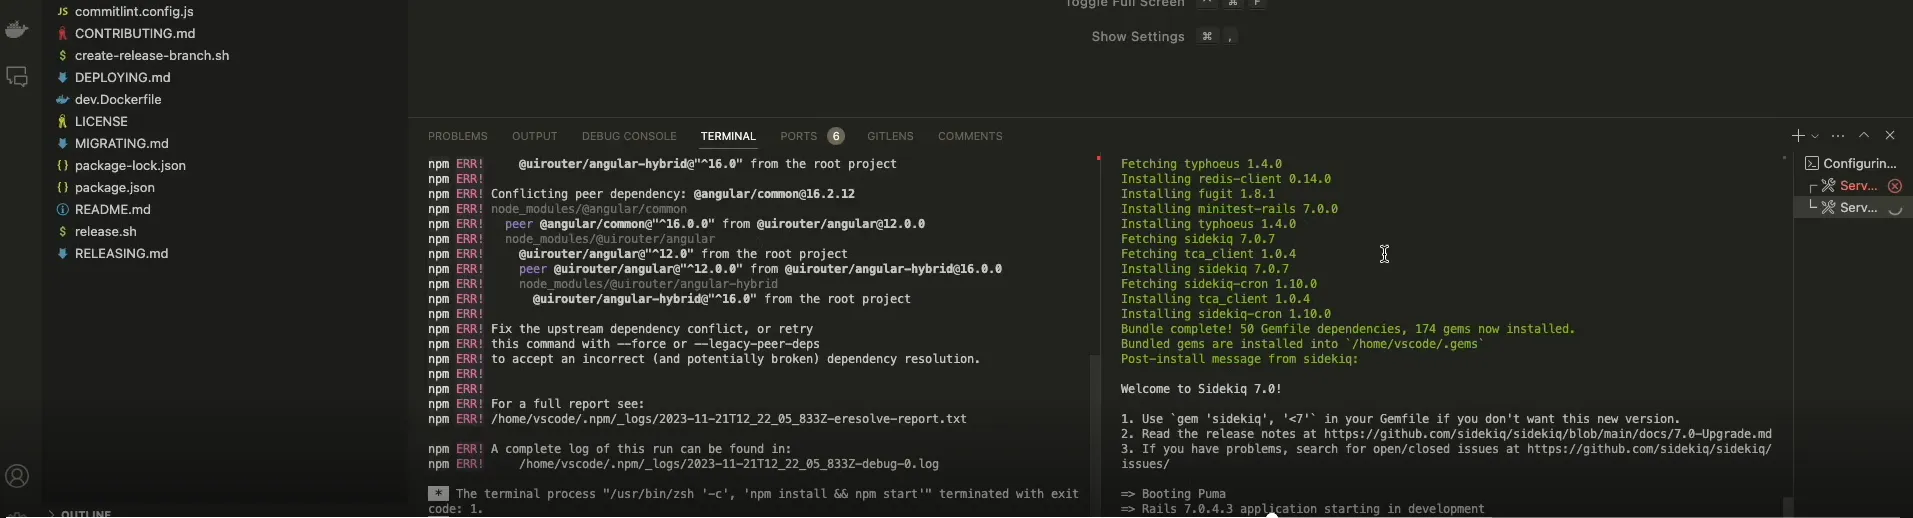
Task: Open the GITLENS panel tab
Action: tap(890, 136)
